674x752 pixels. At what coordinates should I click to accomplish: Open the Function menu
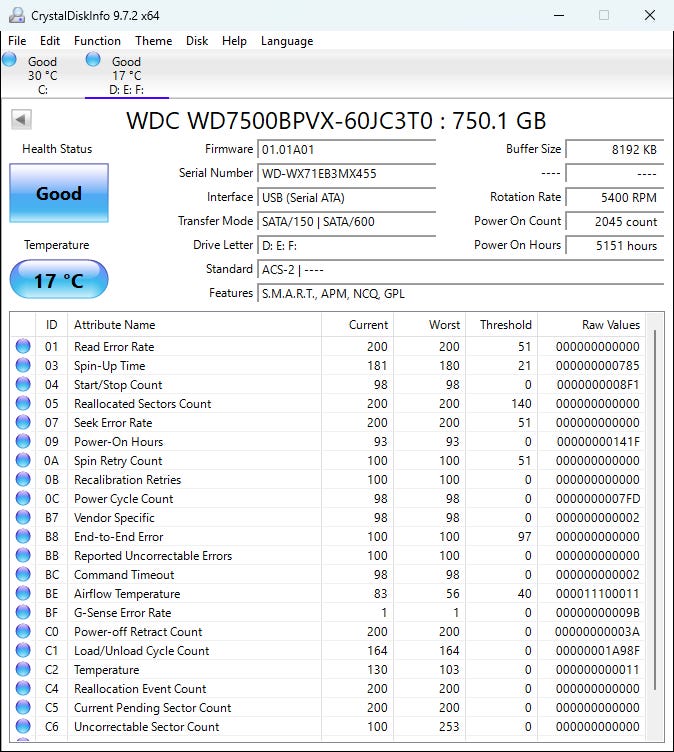click(97, 41)
